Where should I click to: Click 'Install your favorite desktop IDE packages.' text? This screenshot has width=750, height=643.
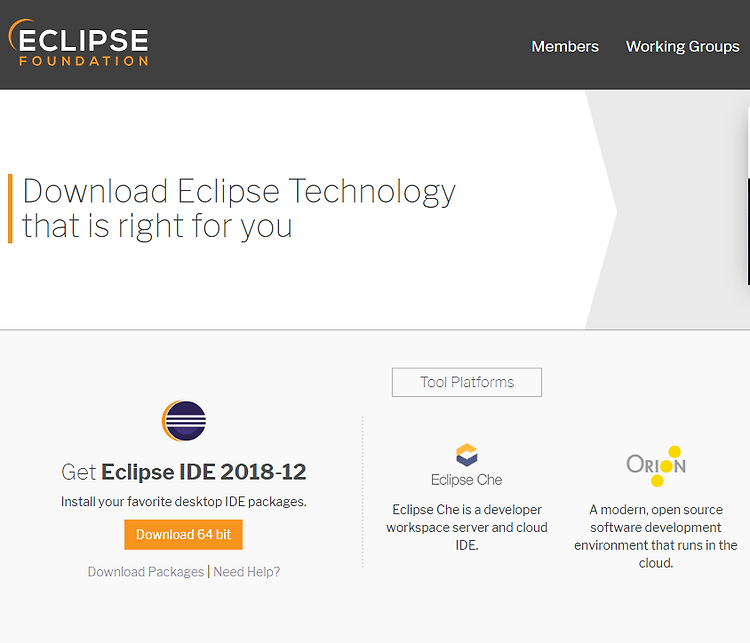pyautogui.click(x=184, y=501)
